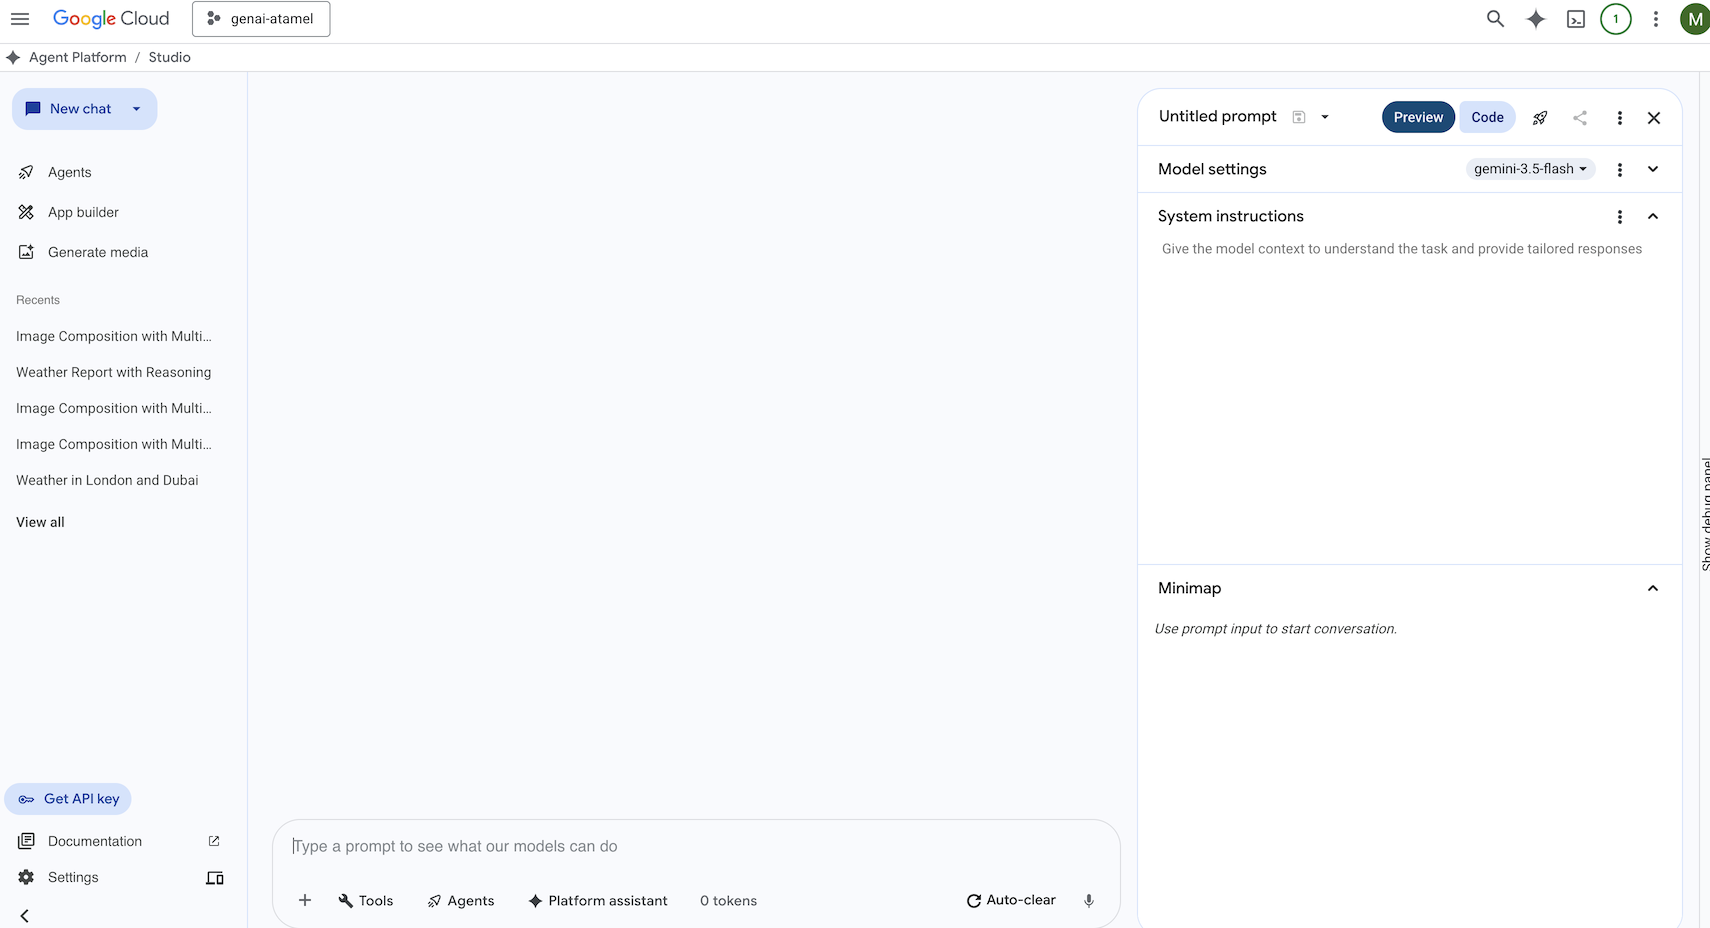This screenshot has height=928, width=1710.
Task: Open Agents in the sidebar
Action: [69, 172]
